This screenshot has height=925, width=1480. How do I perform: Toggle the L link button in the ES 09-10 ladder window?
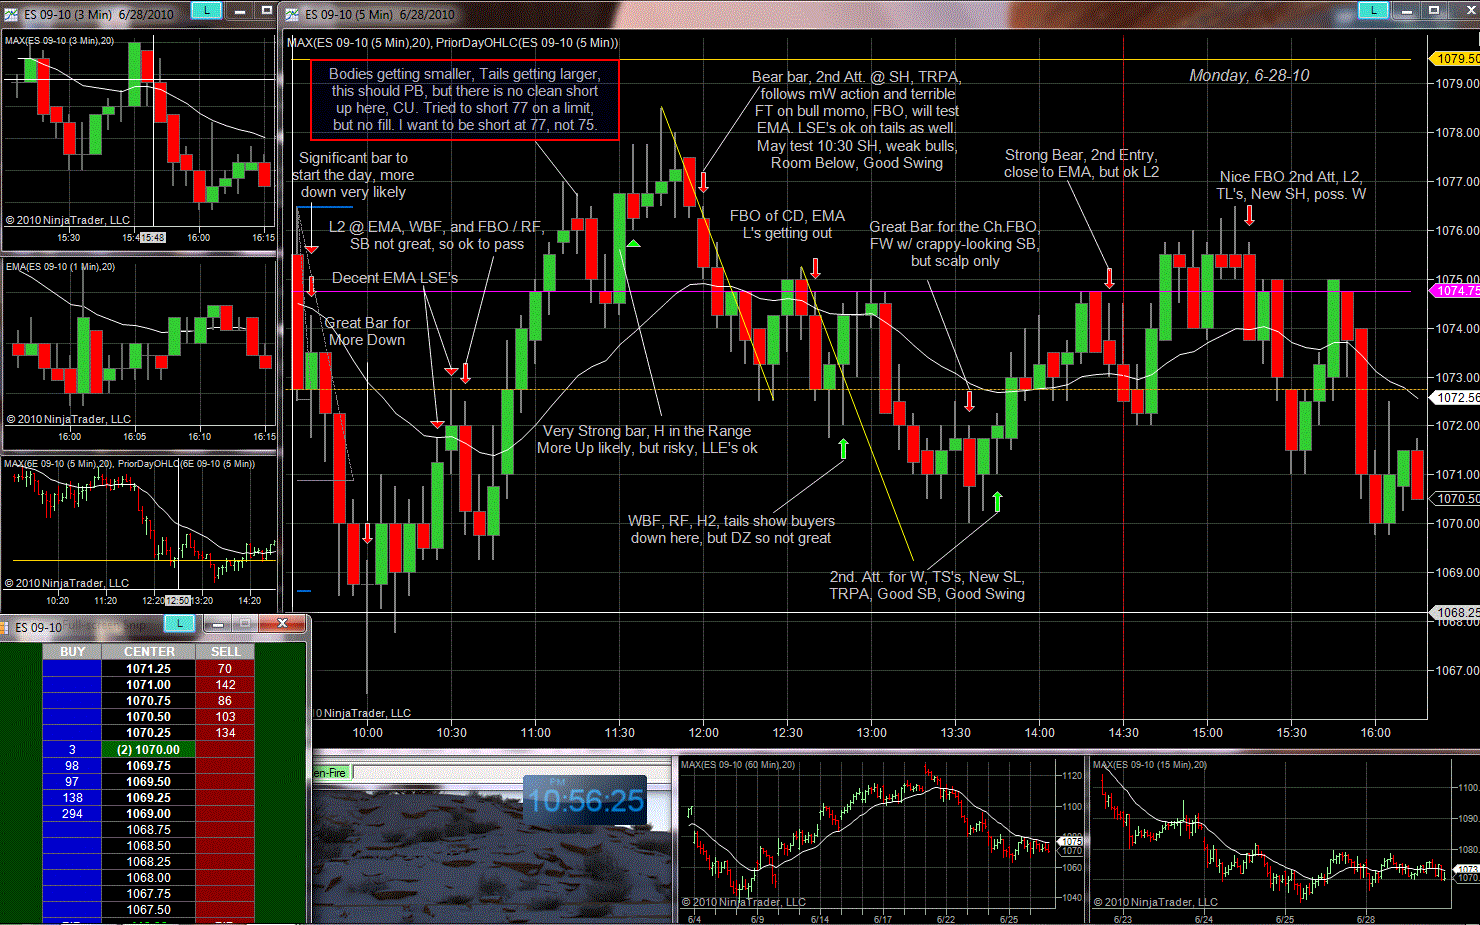click(179, 624)
